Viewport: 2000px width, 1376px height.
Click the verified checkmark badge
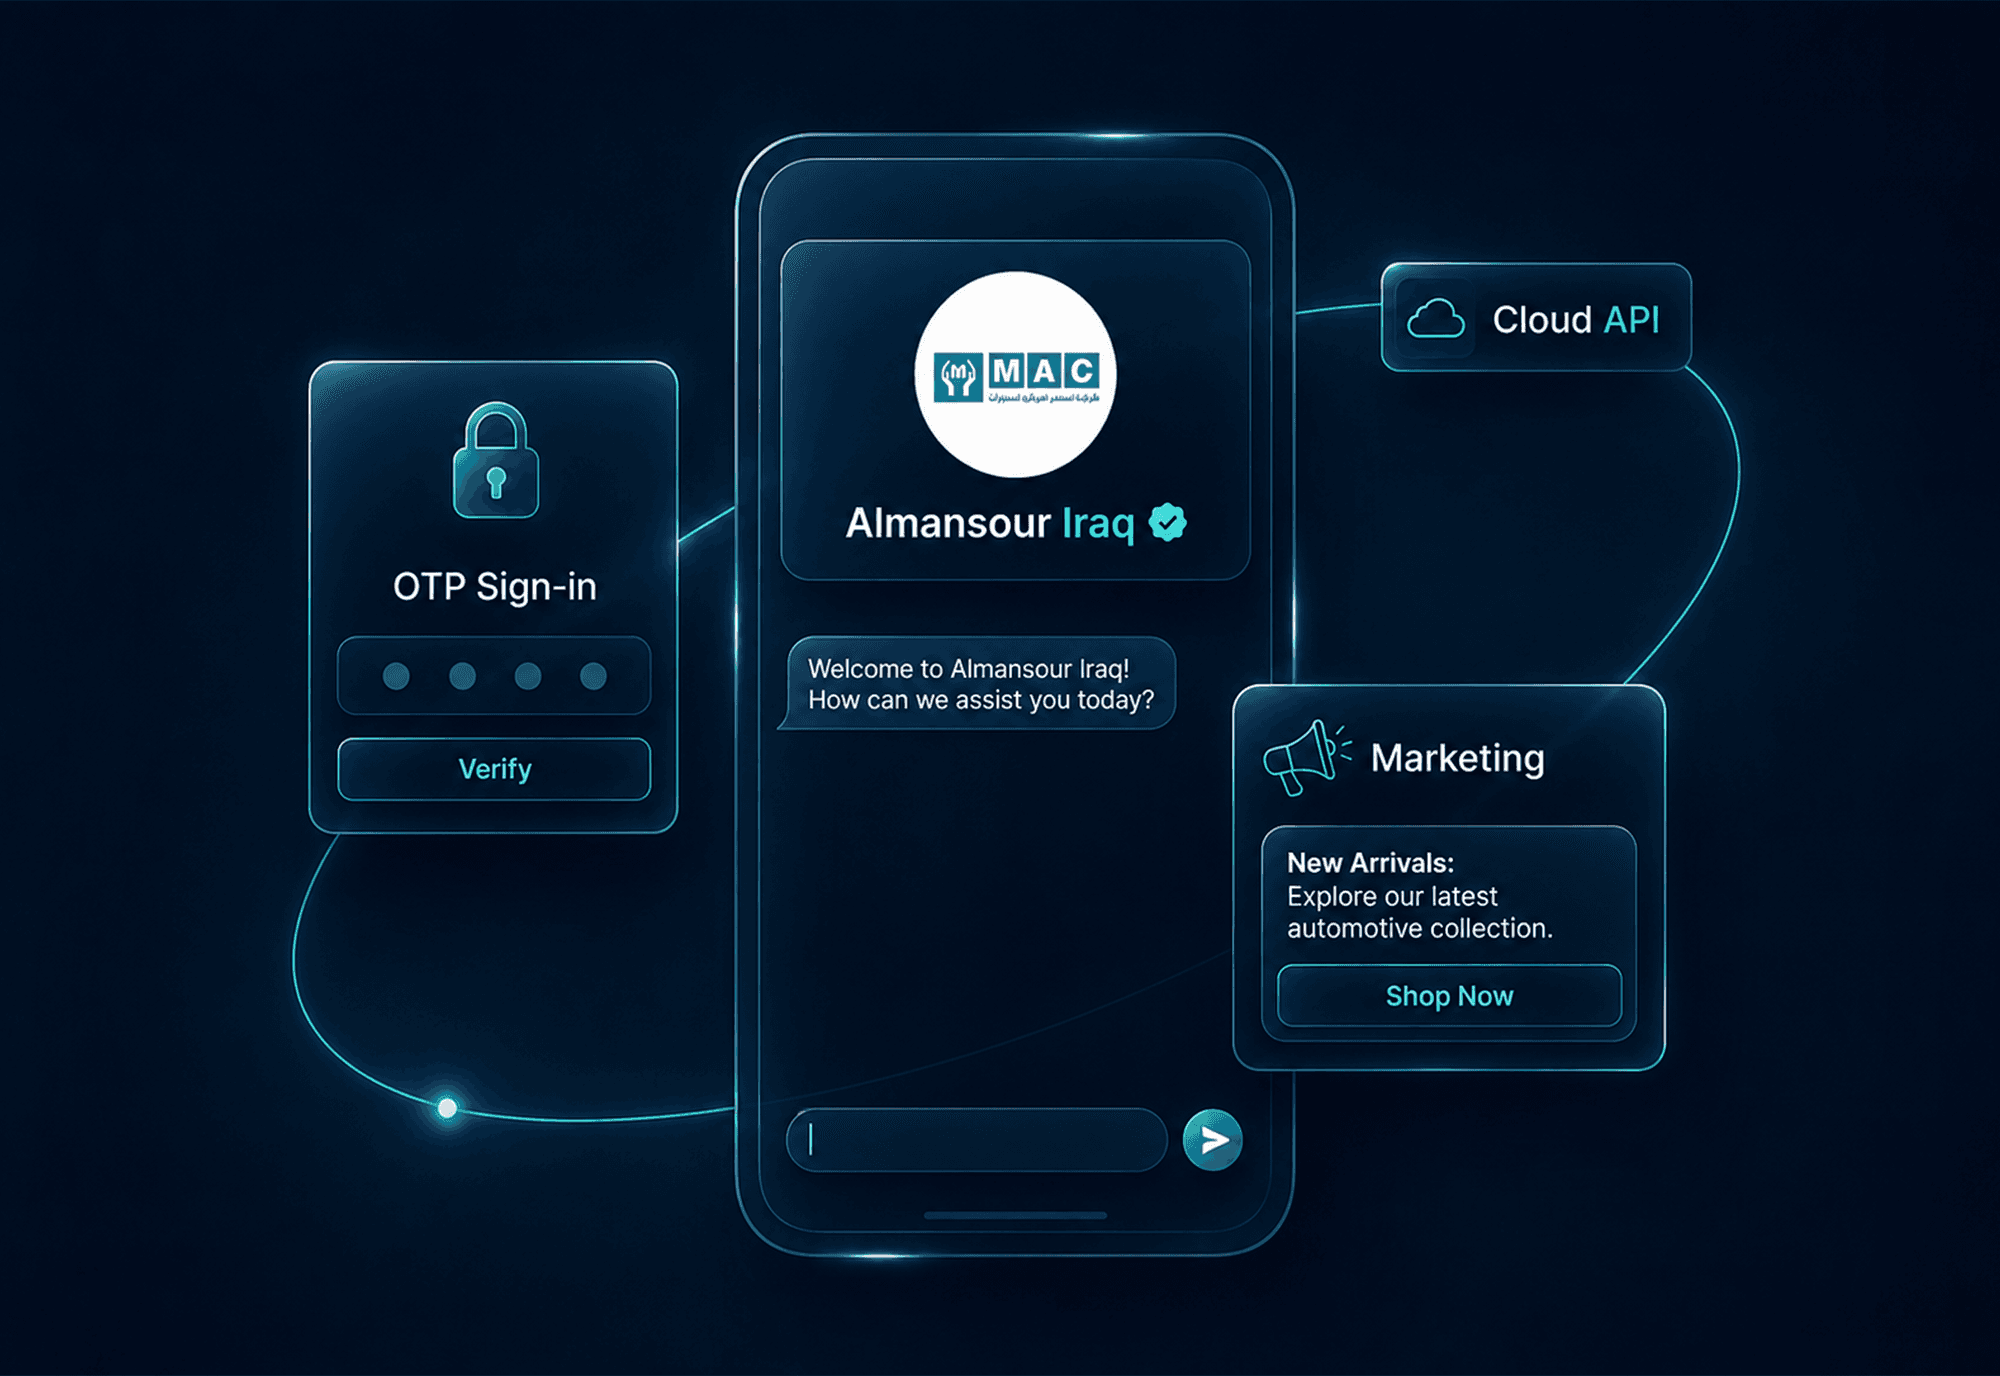[1167, 522]
